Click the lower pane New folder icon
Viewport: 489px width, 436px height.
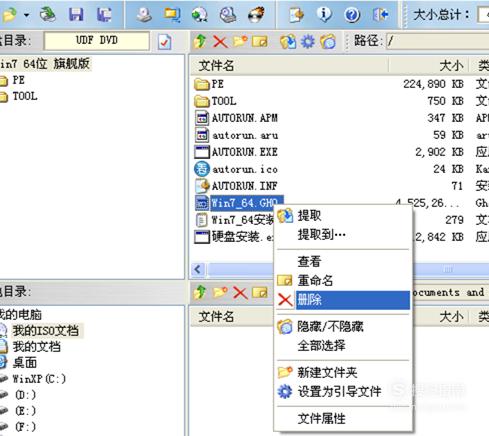point(220,292)
